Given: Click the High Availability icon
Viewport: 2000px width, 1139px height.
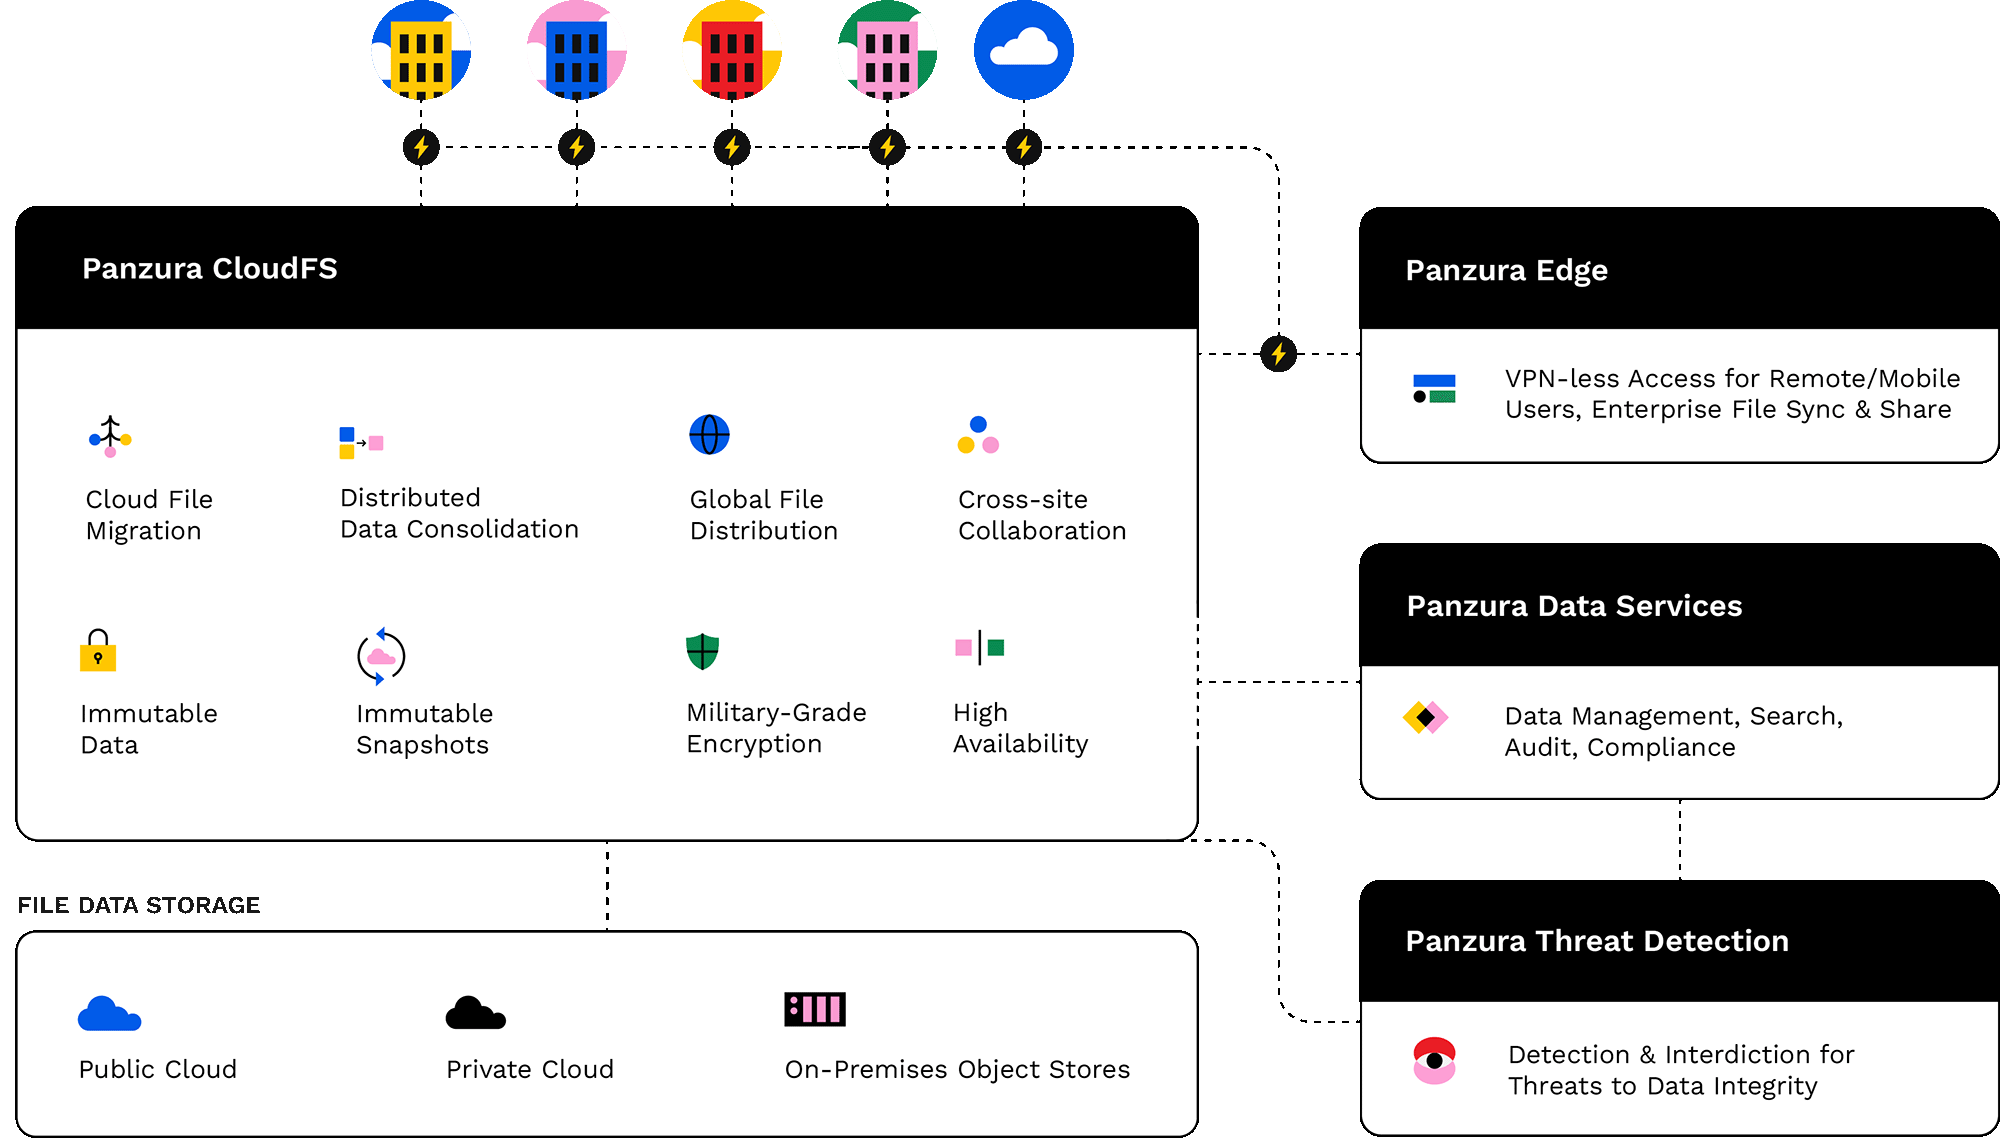Looking at the screenshot, I should (x=979, y=647).
